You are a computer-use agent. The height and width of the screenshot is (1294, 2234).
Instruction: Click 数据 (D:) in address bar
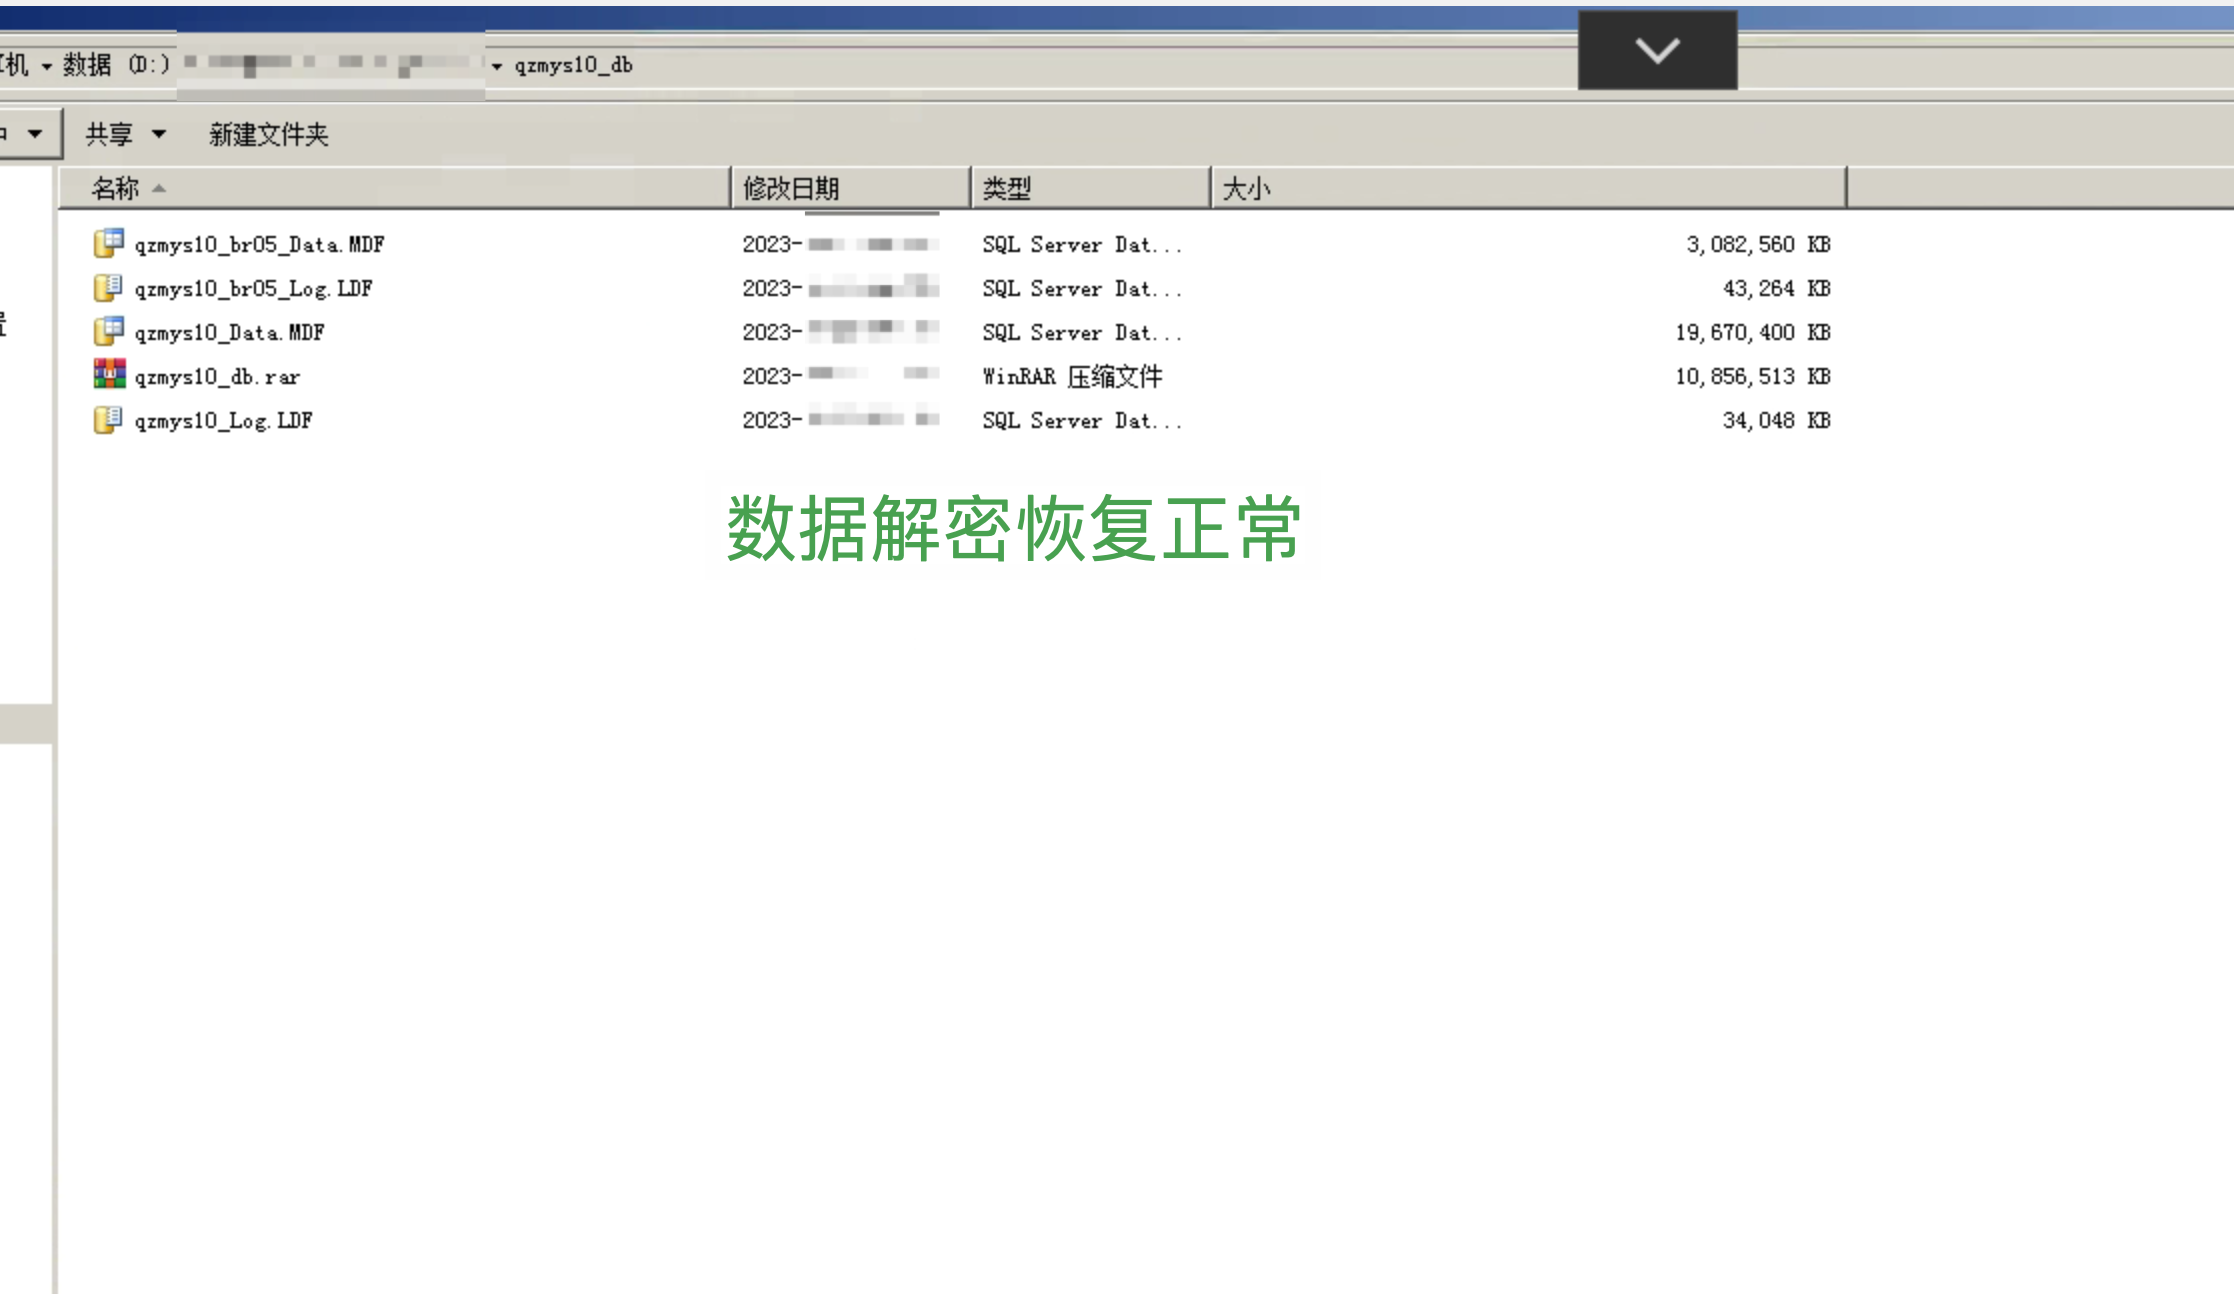(x=116, y=65)
